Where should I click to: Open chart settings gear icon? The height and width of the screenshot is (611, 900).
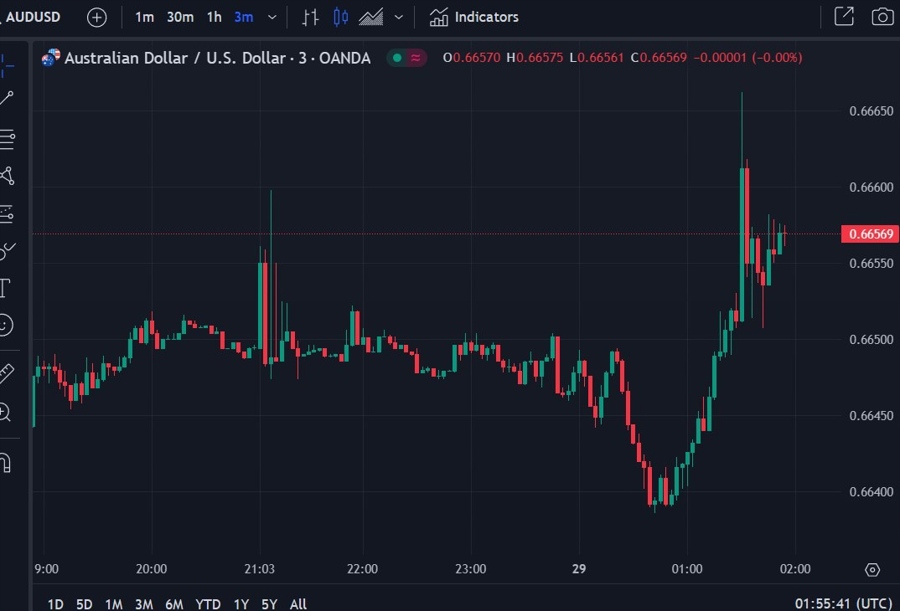tap(872, 570)
